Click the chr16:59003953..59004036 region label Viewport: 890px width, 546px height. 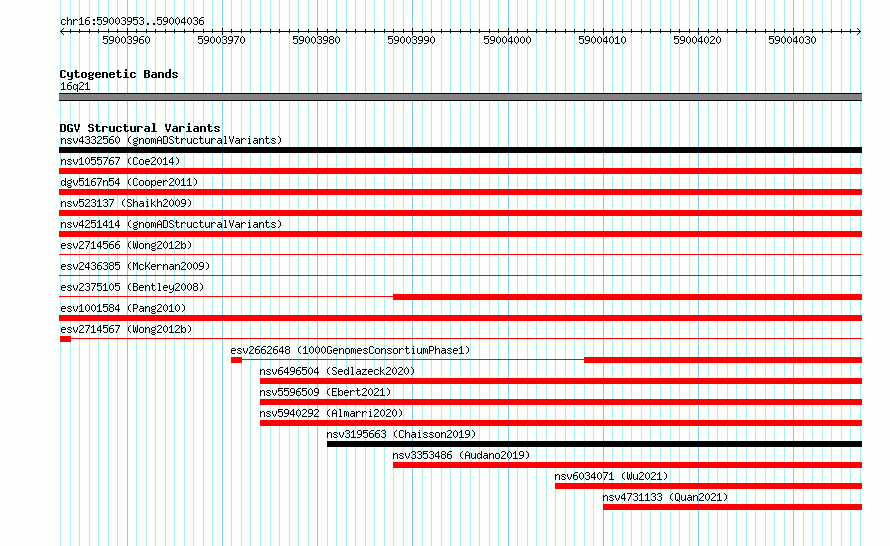point(132,21)
